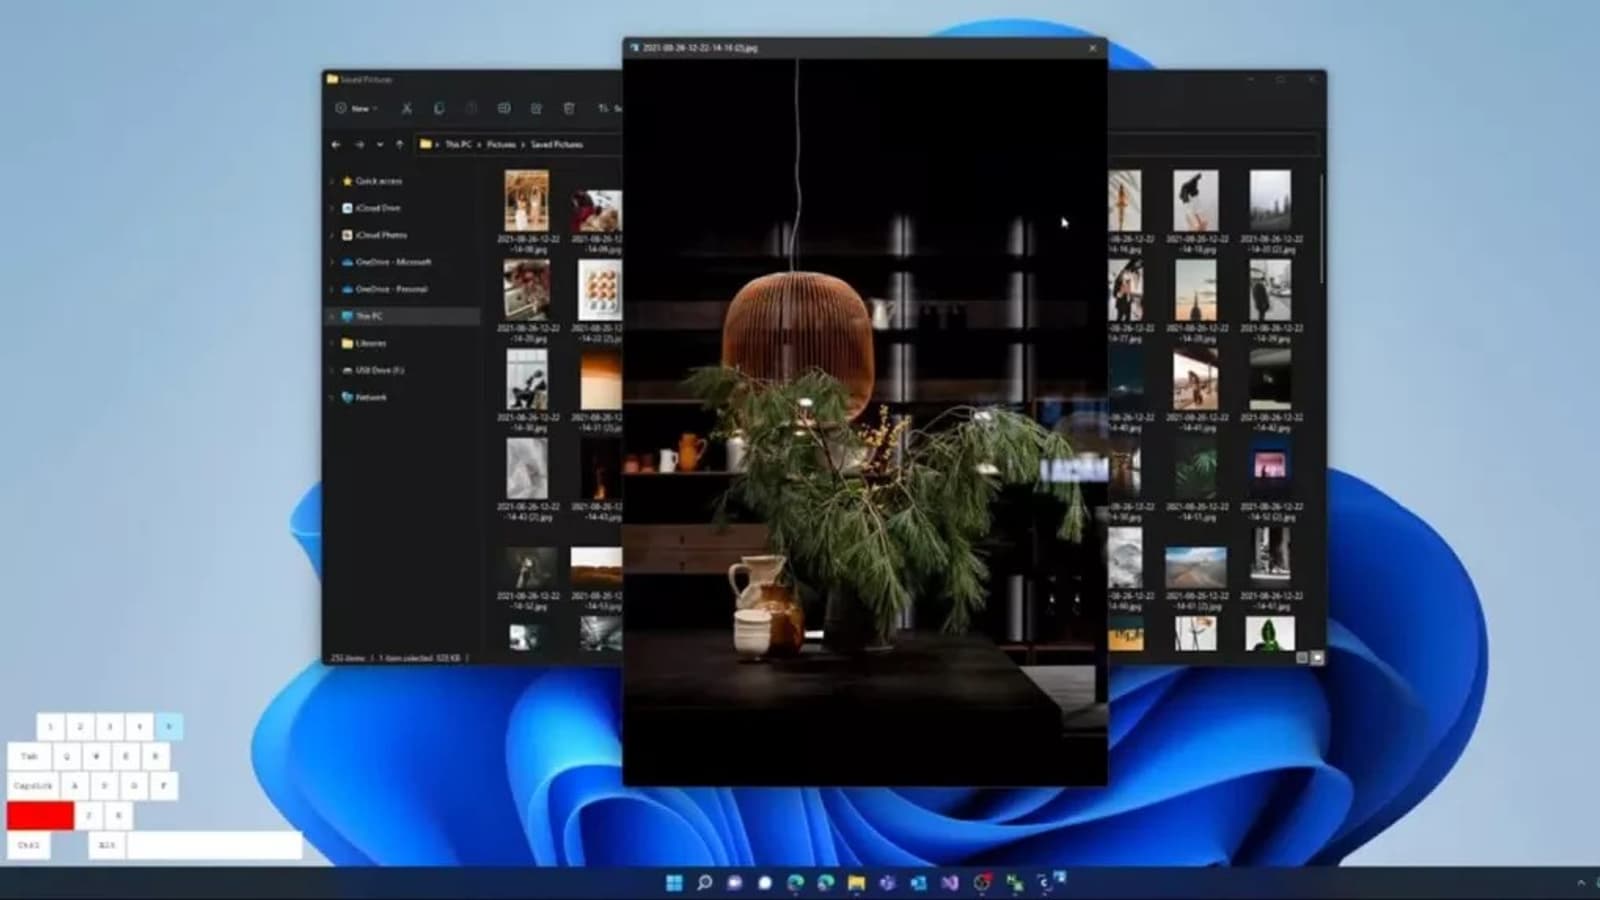Expand the iCloud Drive tree node
The image size is (1600, 900).
333,208
